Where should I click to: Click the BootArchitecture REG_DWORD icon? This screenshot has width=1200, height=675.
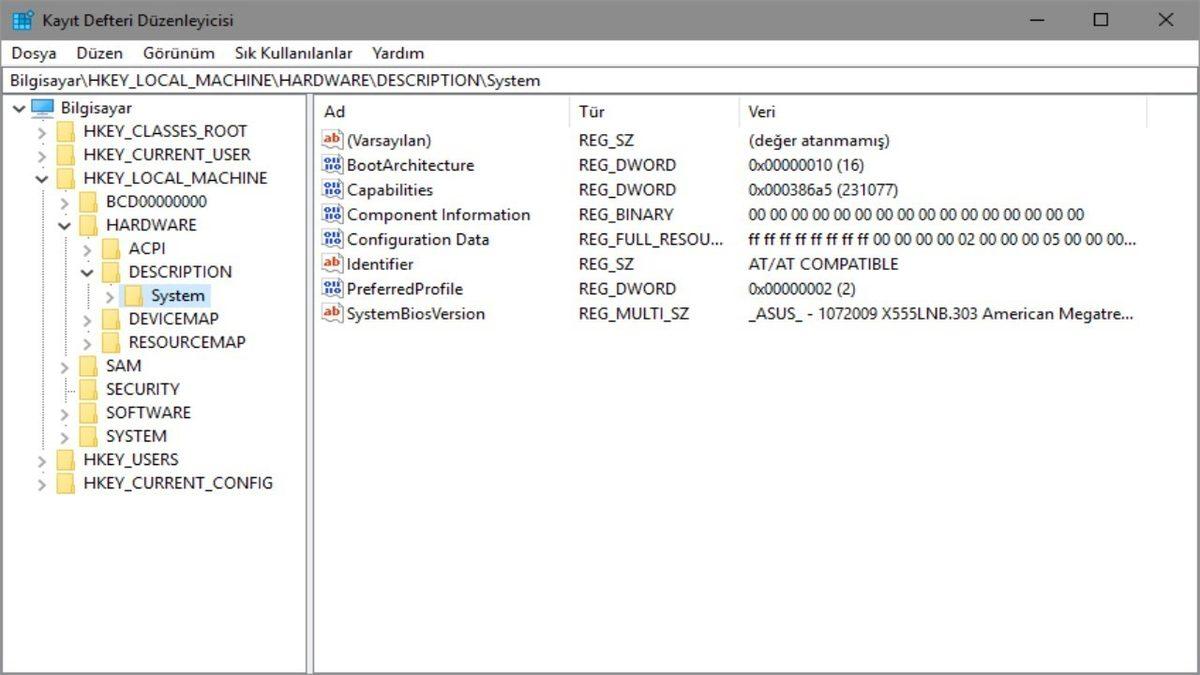(331, 164)
